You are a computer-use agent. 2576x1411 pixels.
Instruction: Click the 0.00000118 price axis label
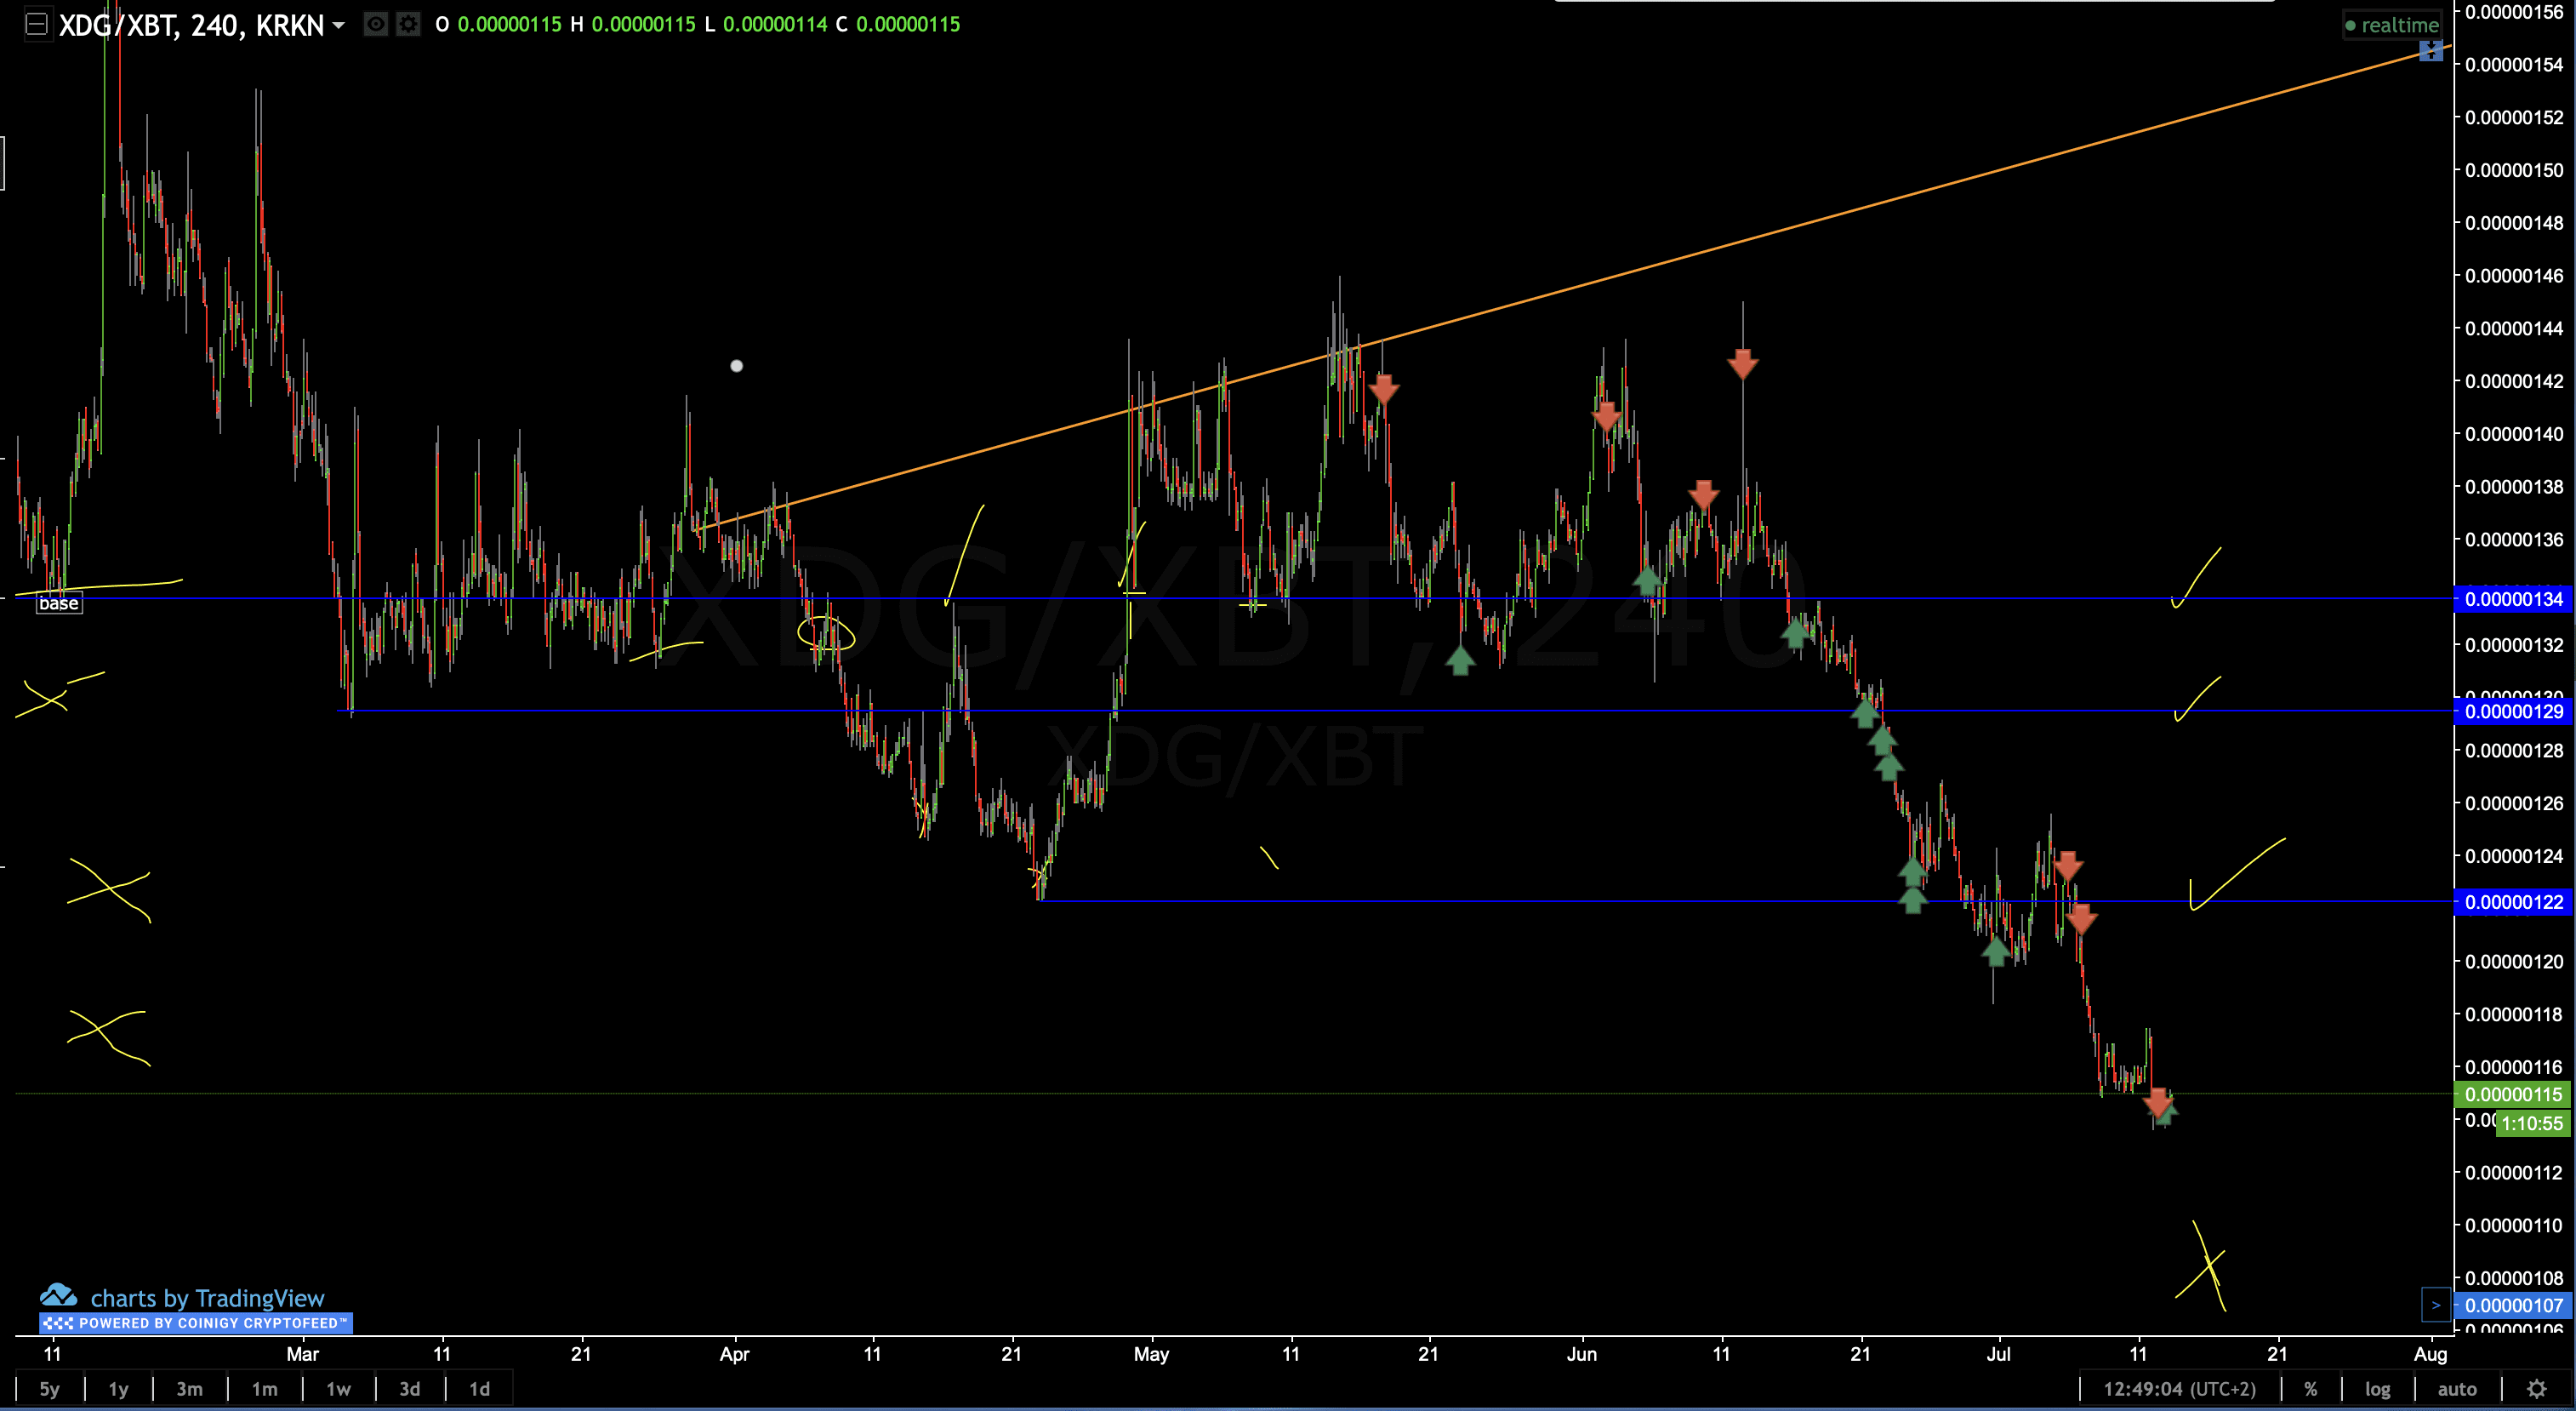point(2514,1014)
